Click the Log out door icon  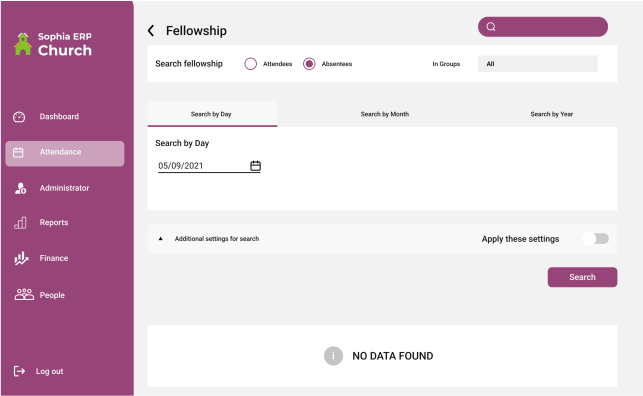(19, 371)
